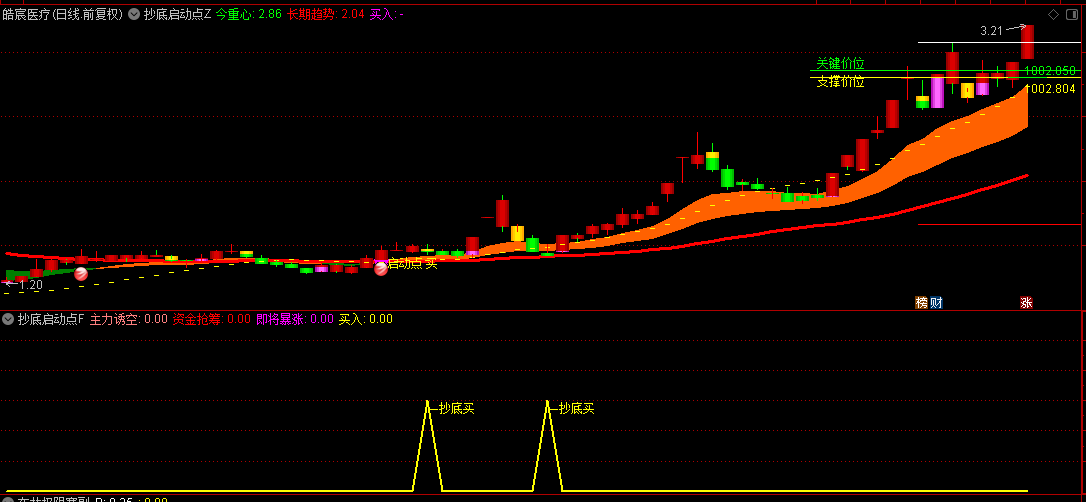Click the 关键价位 line label
1086x502 pixels.
point(840,64)
